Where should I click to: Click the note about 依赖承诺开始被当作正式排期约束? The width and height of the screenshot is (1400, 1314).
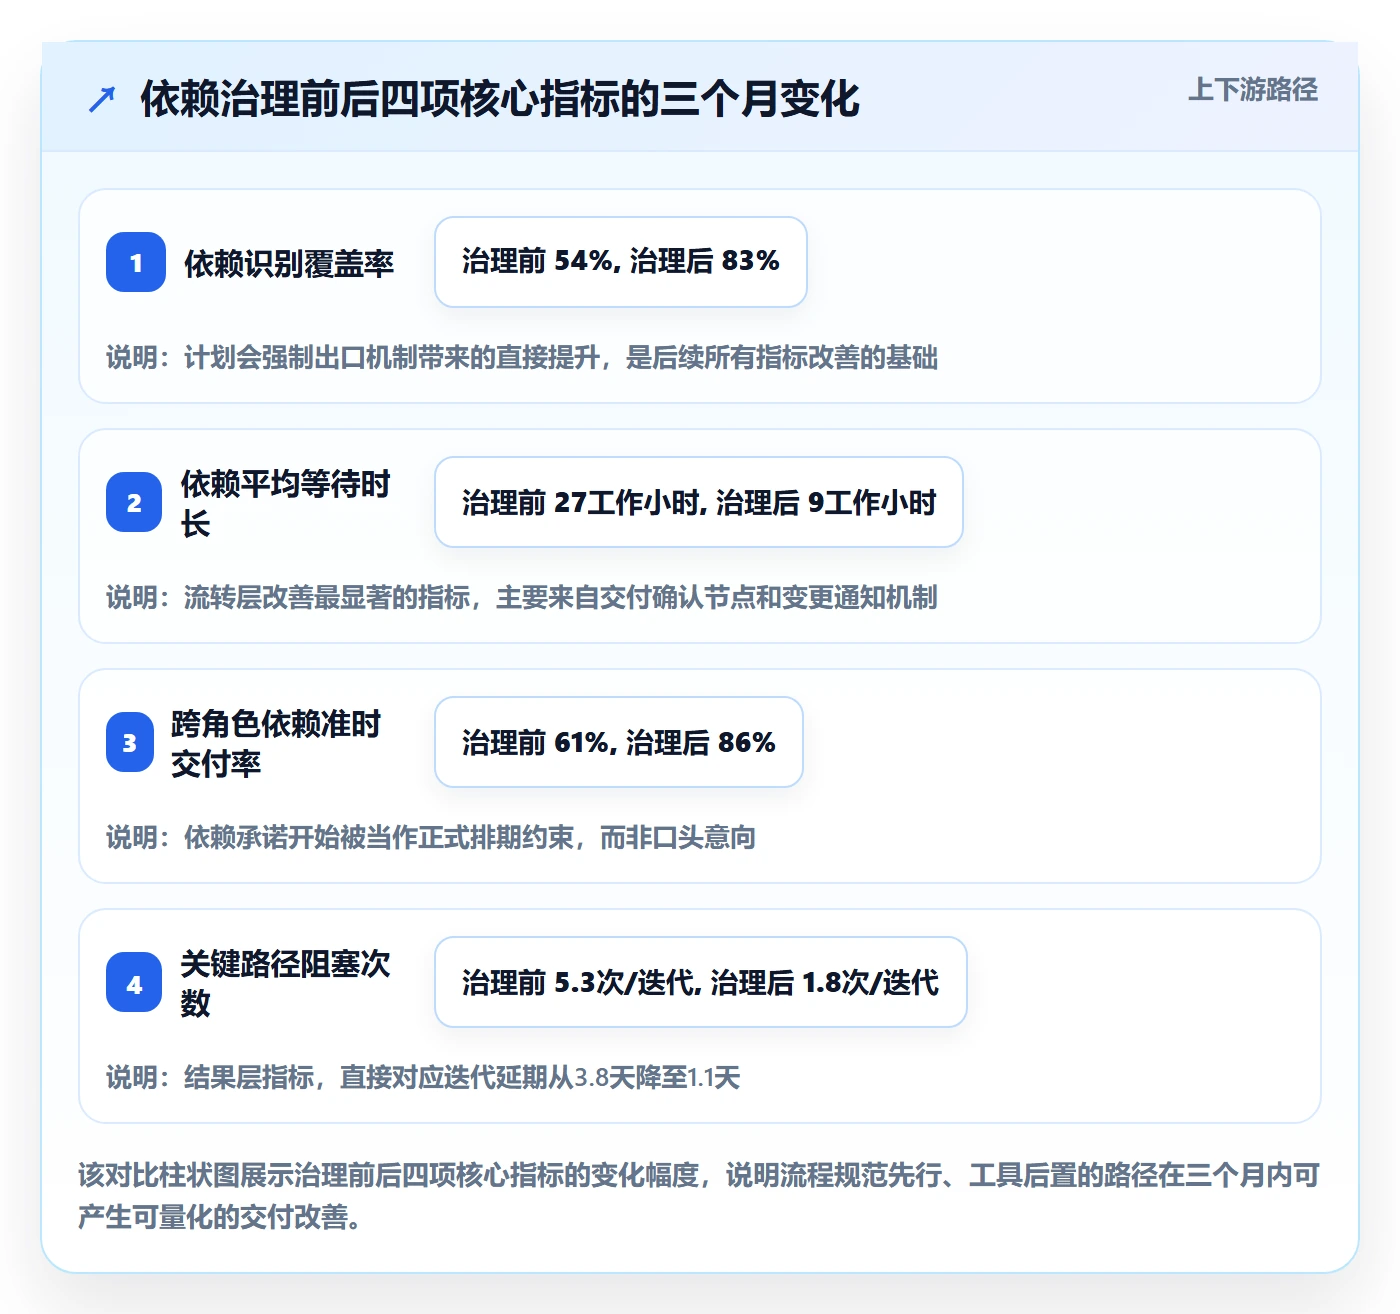pos(431,837)
